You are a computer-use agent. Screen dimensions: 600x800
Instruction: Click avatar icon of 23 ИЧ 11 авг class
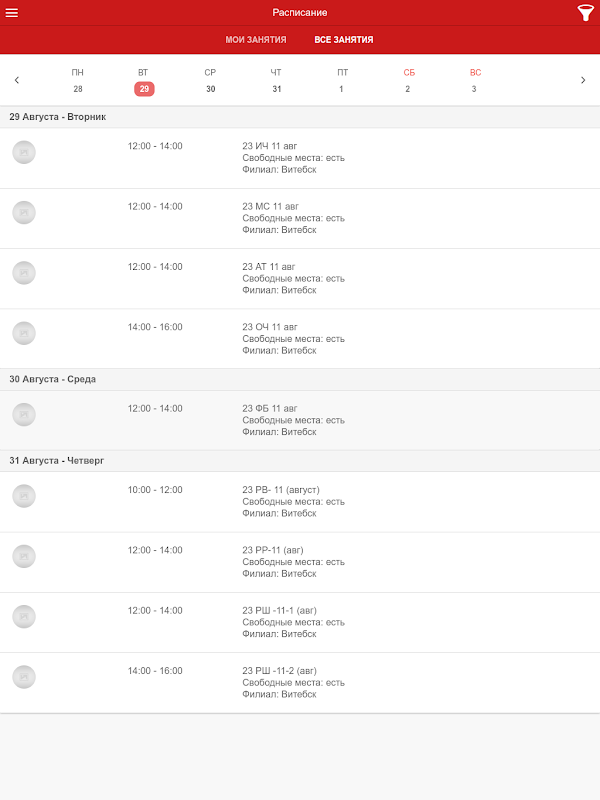(x=24, y=152)
